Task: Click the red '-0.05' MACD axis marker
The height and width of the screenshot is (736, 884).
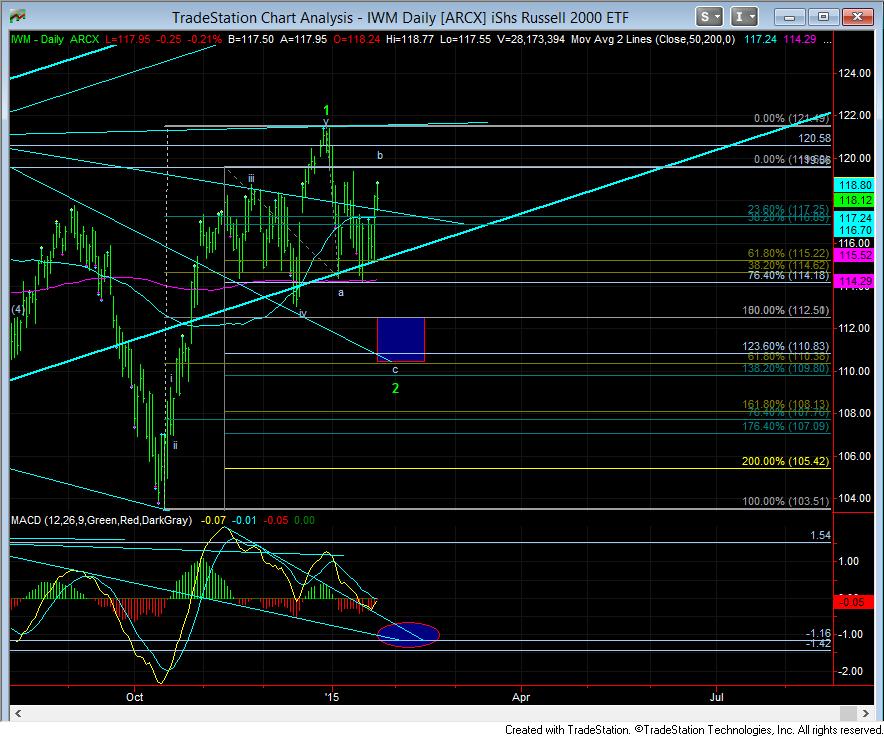Action: pyautogui.click(x=851, y=602)
